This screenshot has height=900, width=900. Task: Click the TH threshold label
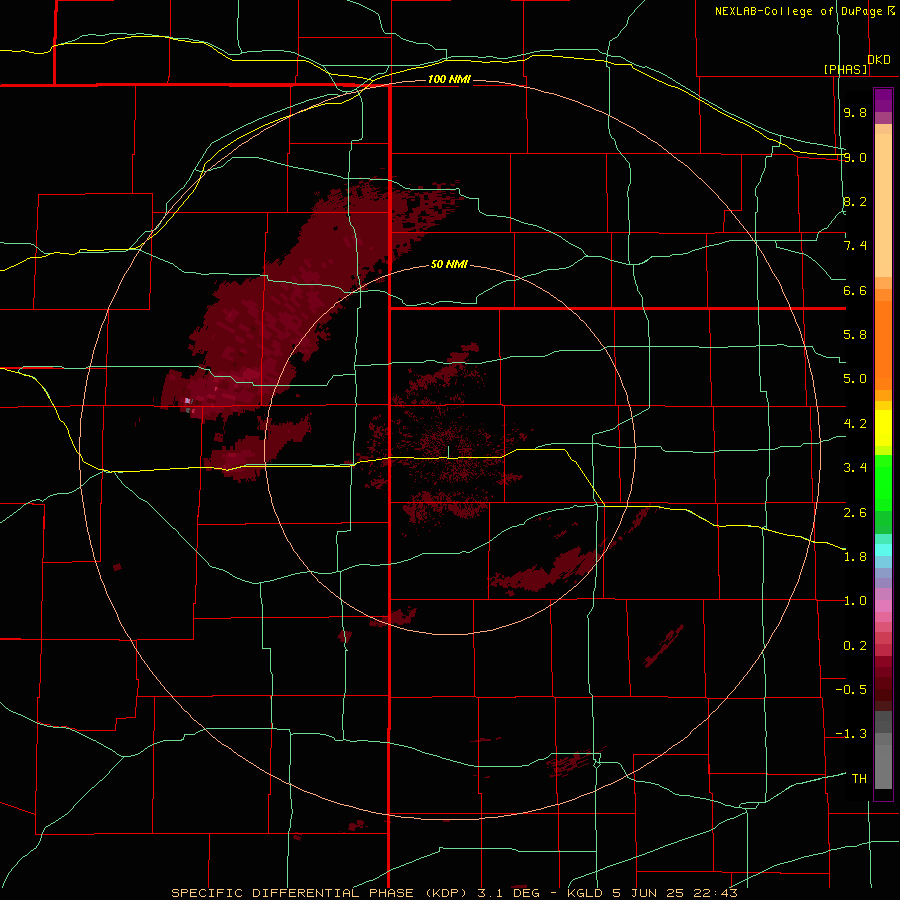pos(859,779)
